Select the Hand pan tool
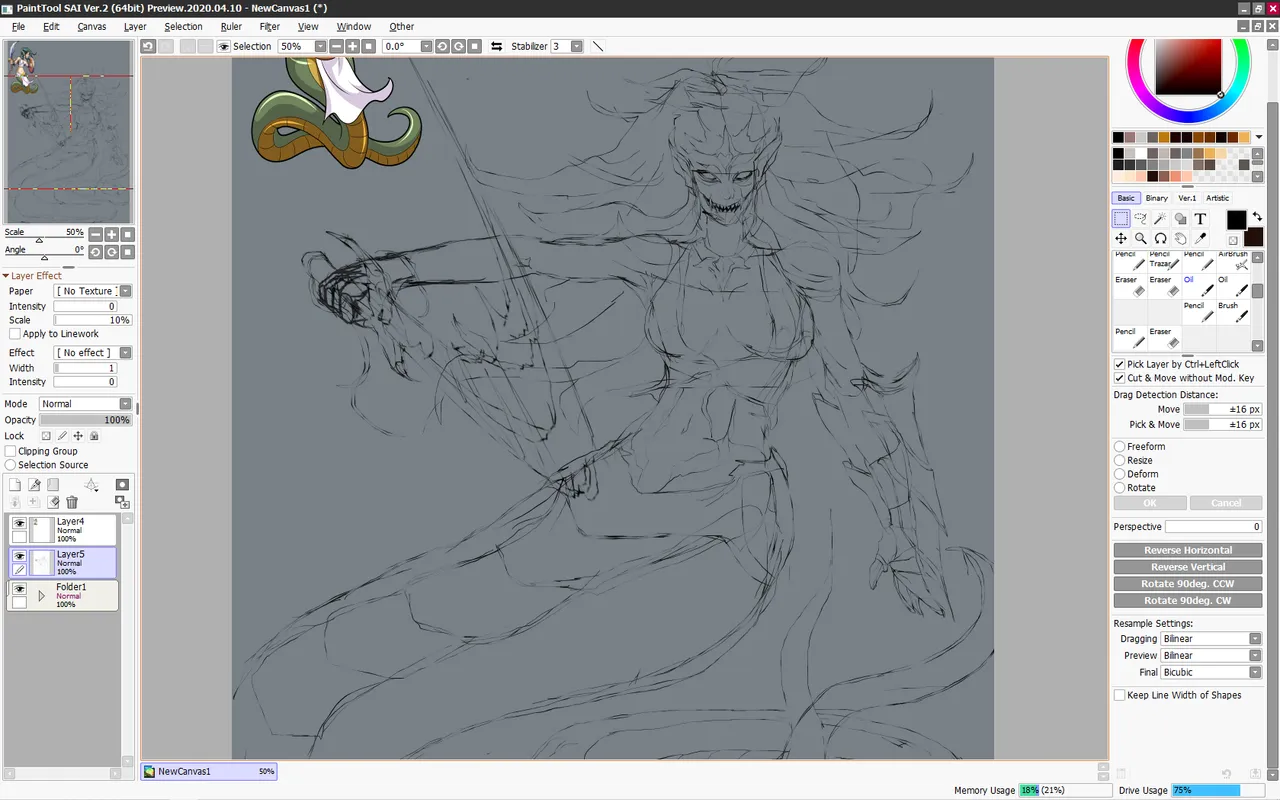The height and width of the screenshot is (800, 1280). pos(1180,239)
